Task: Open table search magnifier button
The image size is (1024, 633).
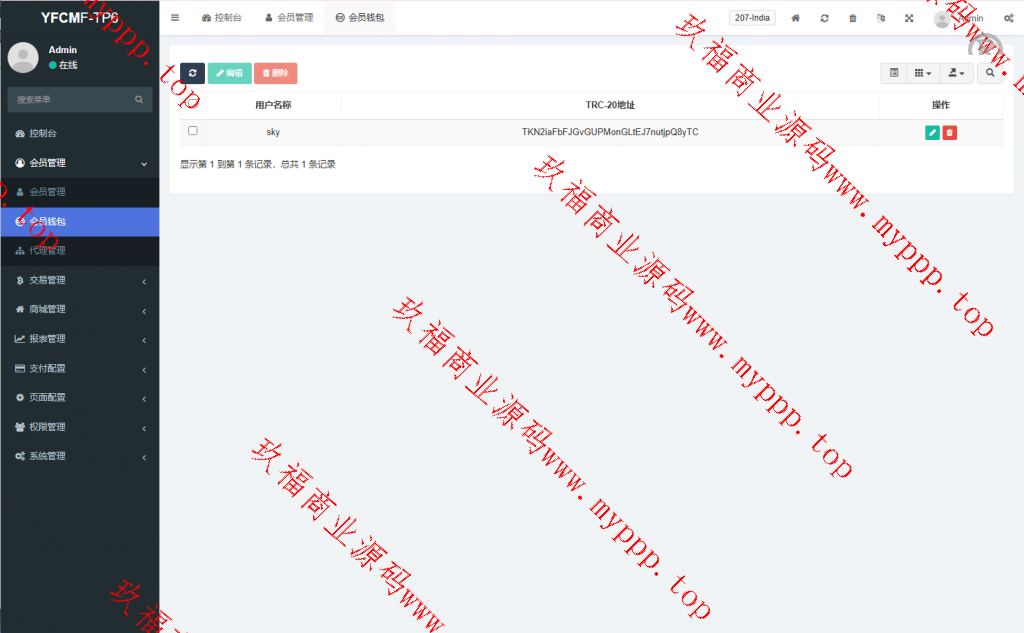Action: (x=990, y=73)
